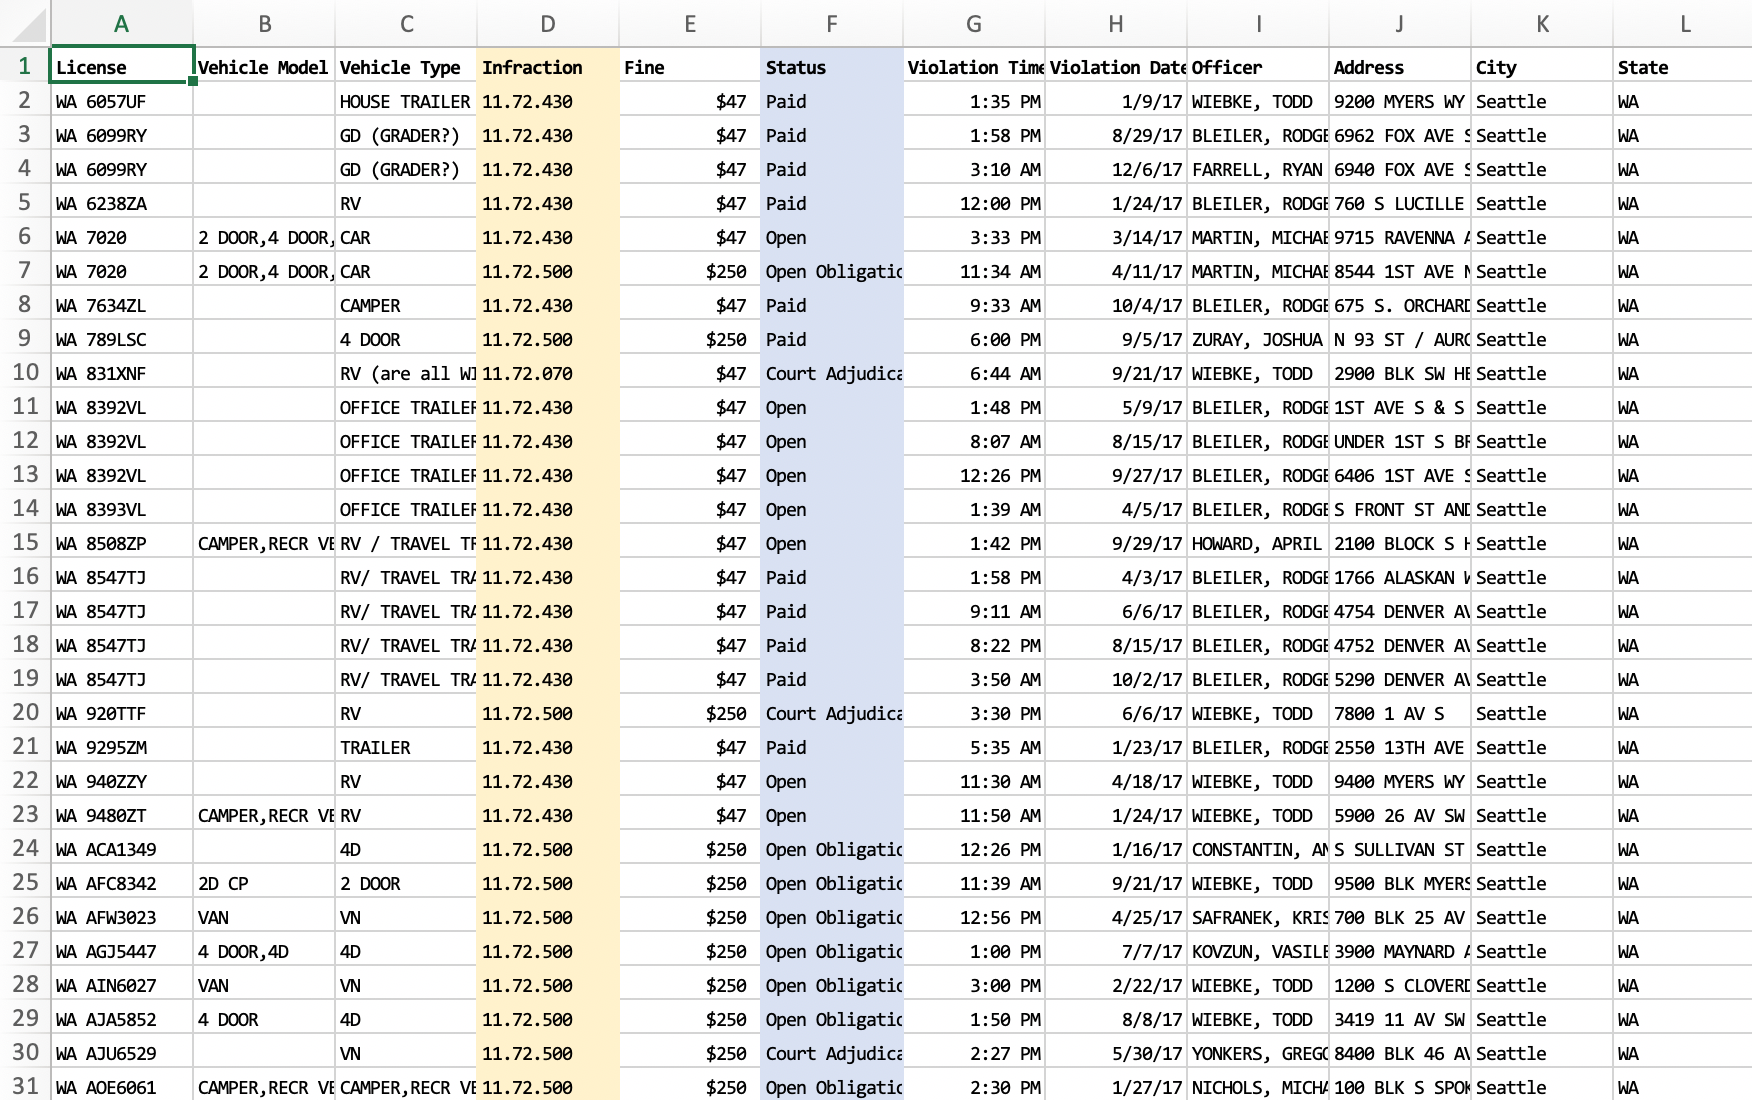1752x1100 pixels.
Task: Click the Vehicle Type header cell
Action: pos(405,67)
